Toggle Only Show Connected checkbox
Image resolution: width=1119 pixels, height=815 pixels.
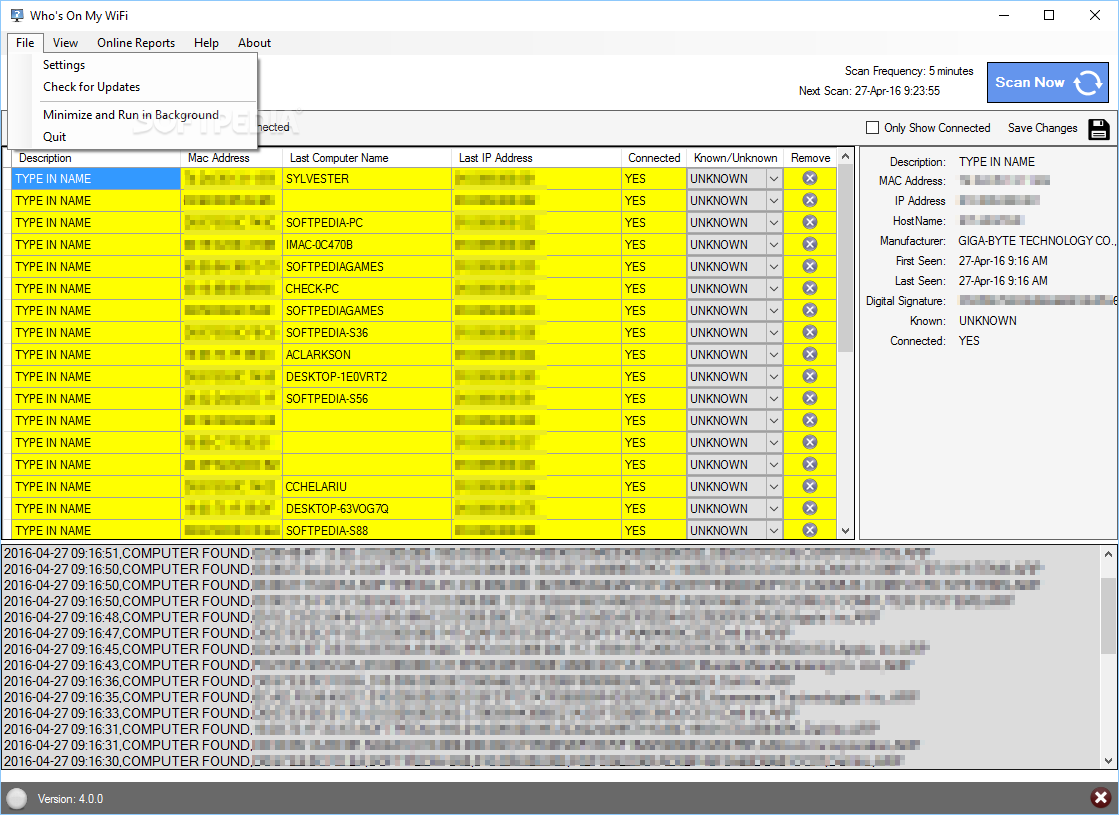pos(872,128)
